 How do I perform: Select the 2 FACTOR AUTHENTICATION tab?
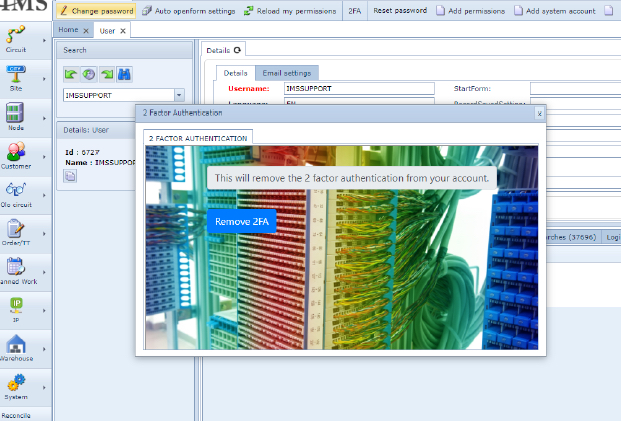click(198, 138)
